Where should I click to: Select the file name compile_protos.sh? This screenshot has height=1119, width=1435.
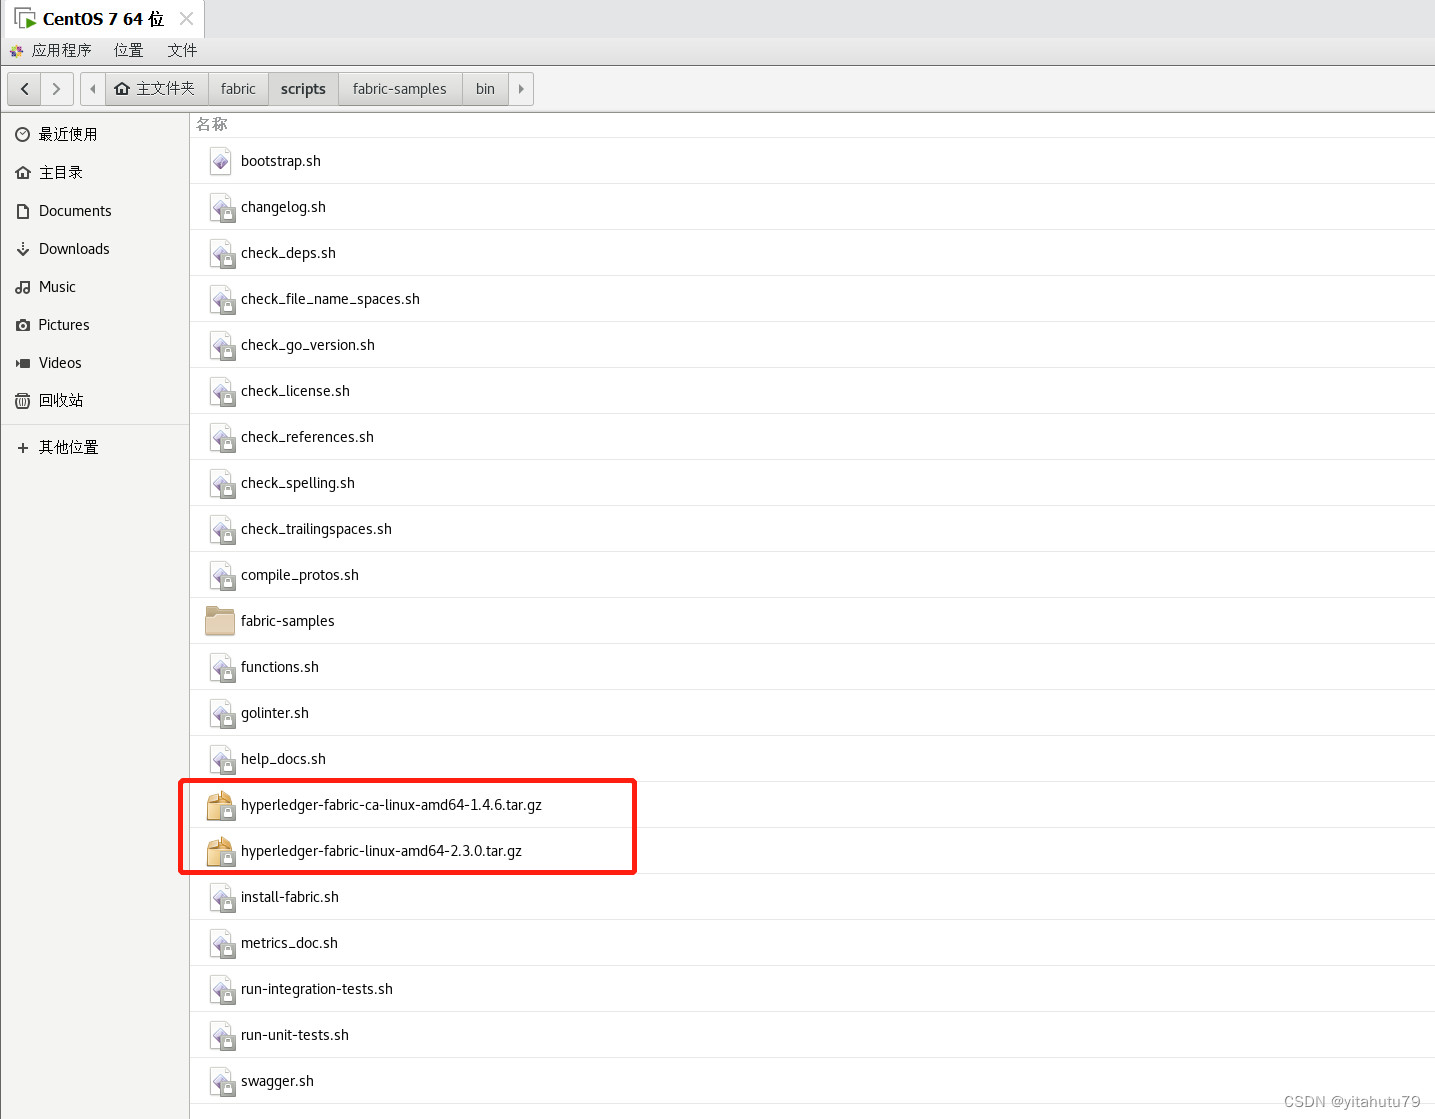click(x=300, y=575)
